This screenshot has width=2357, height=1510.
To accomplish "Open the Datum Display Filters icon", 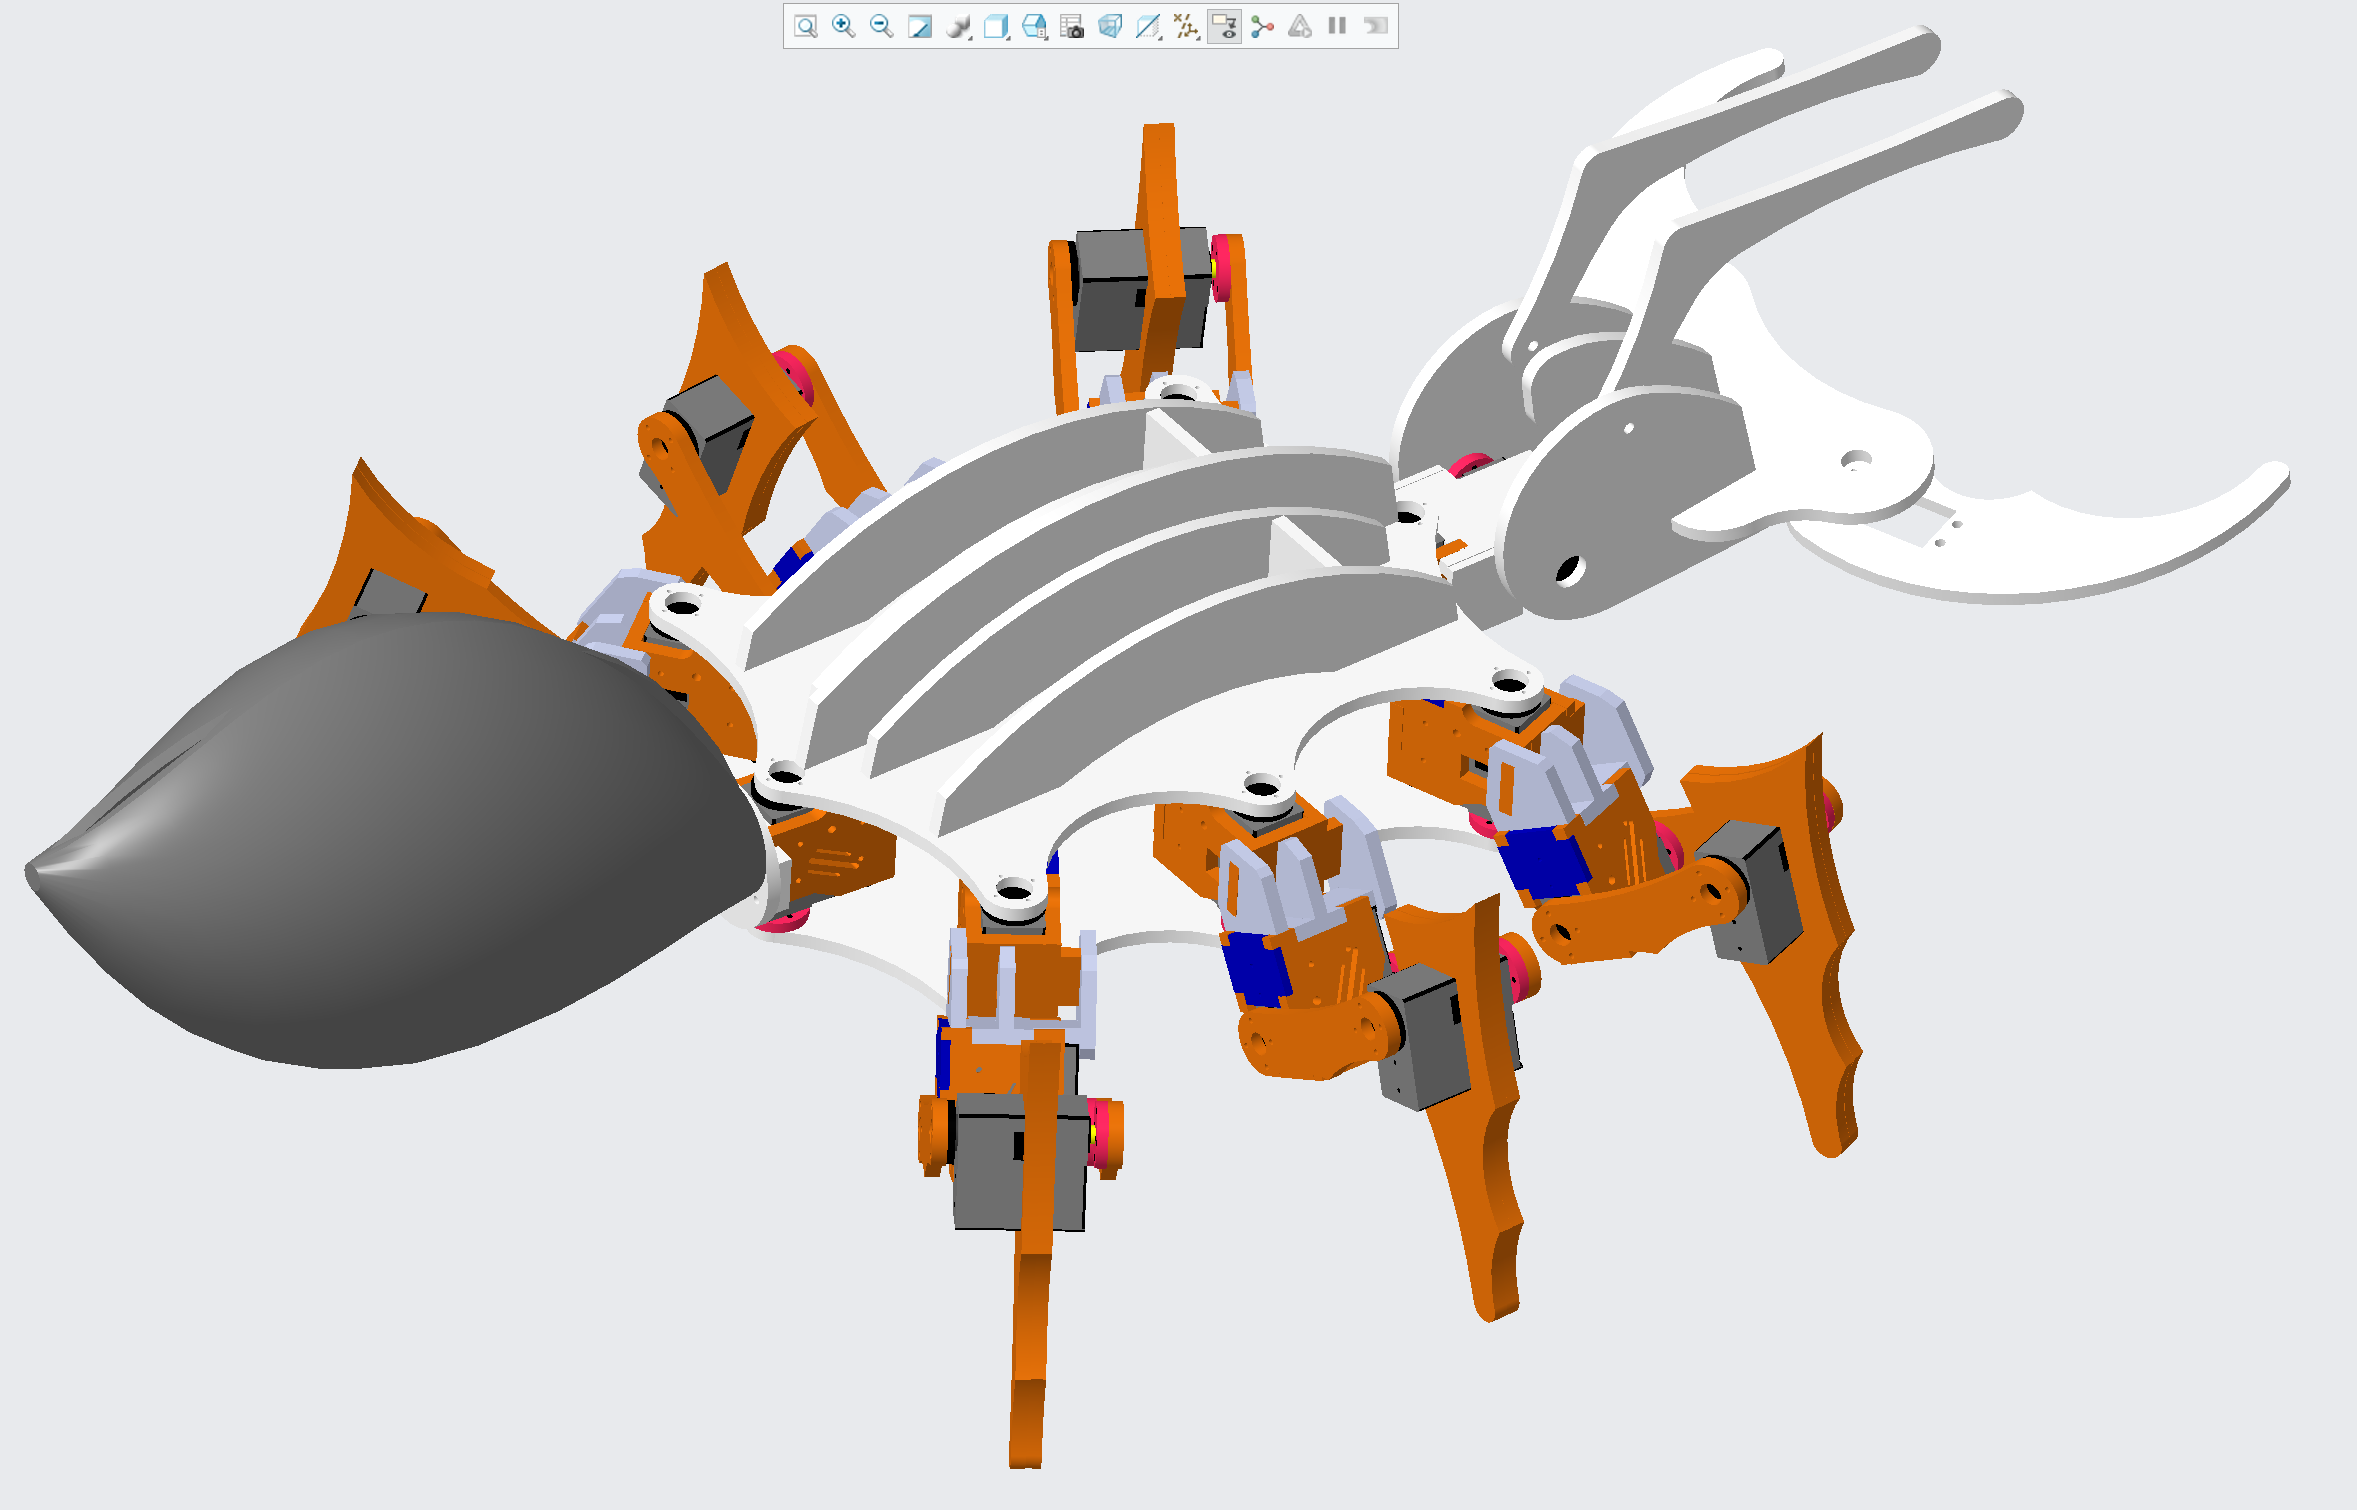I will point(1186,26).
